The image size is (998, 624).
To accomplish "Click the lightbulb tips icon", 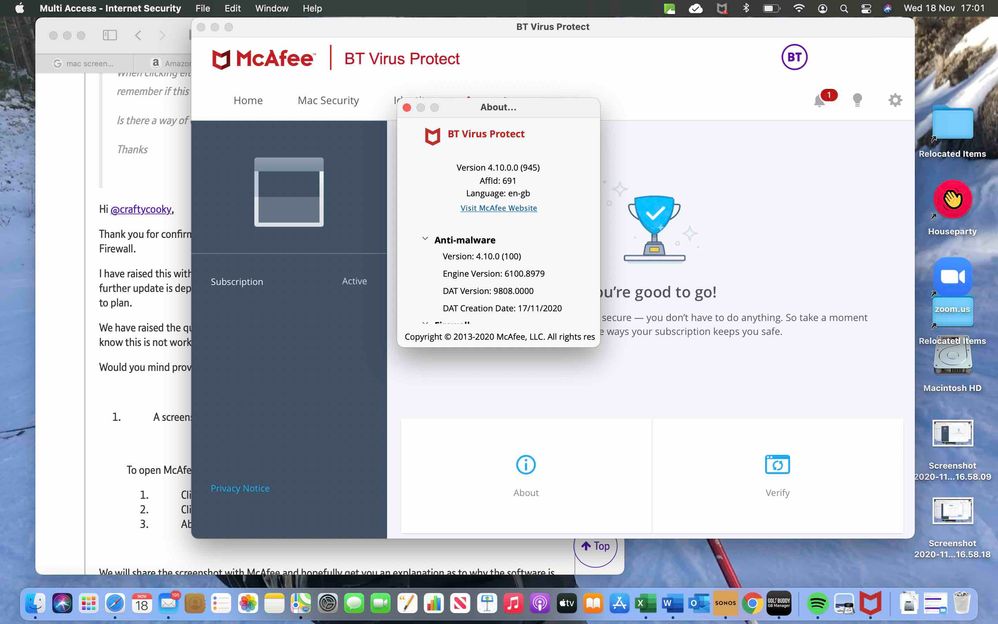I will pos(857,100).
